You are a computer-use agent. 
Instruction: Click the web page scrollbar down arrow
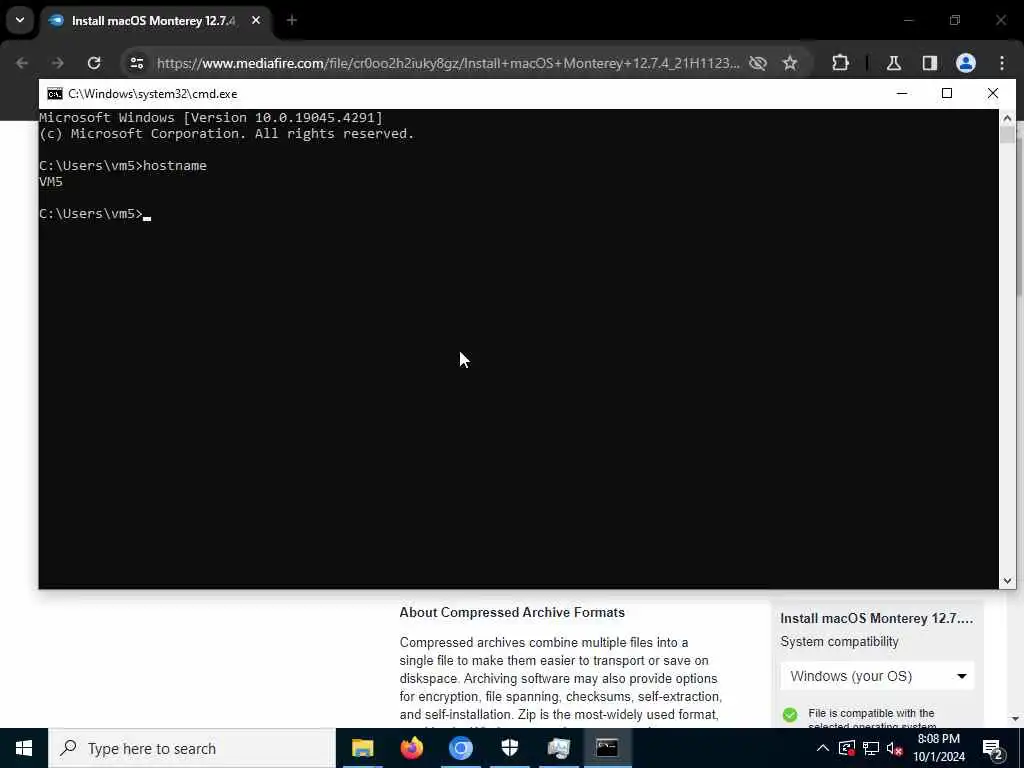[x=1016, y=719]
